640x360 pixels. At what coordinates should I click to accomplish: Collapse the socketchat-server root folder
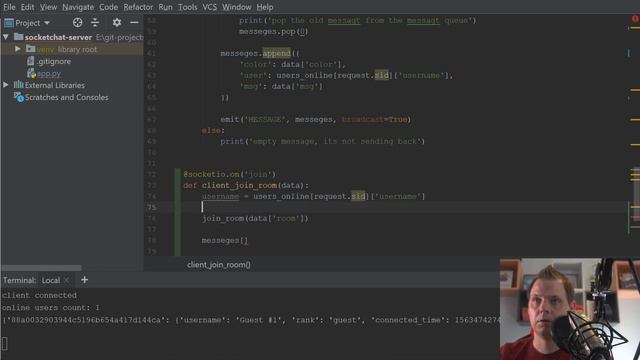[x=6, y=37]
